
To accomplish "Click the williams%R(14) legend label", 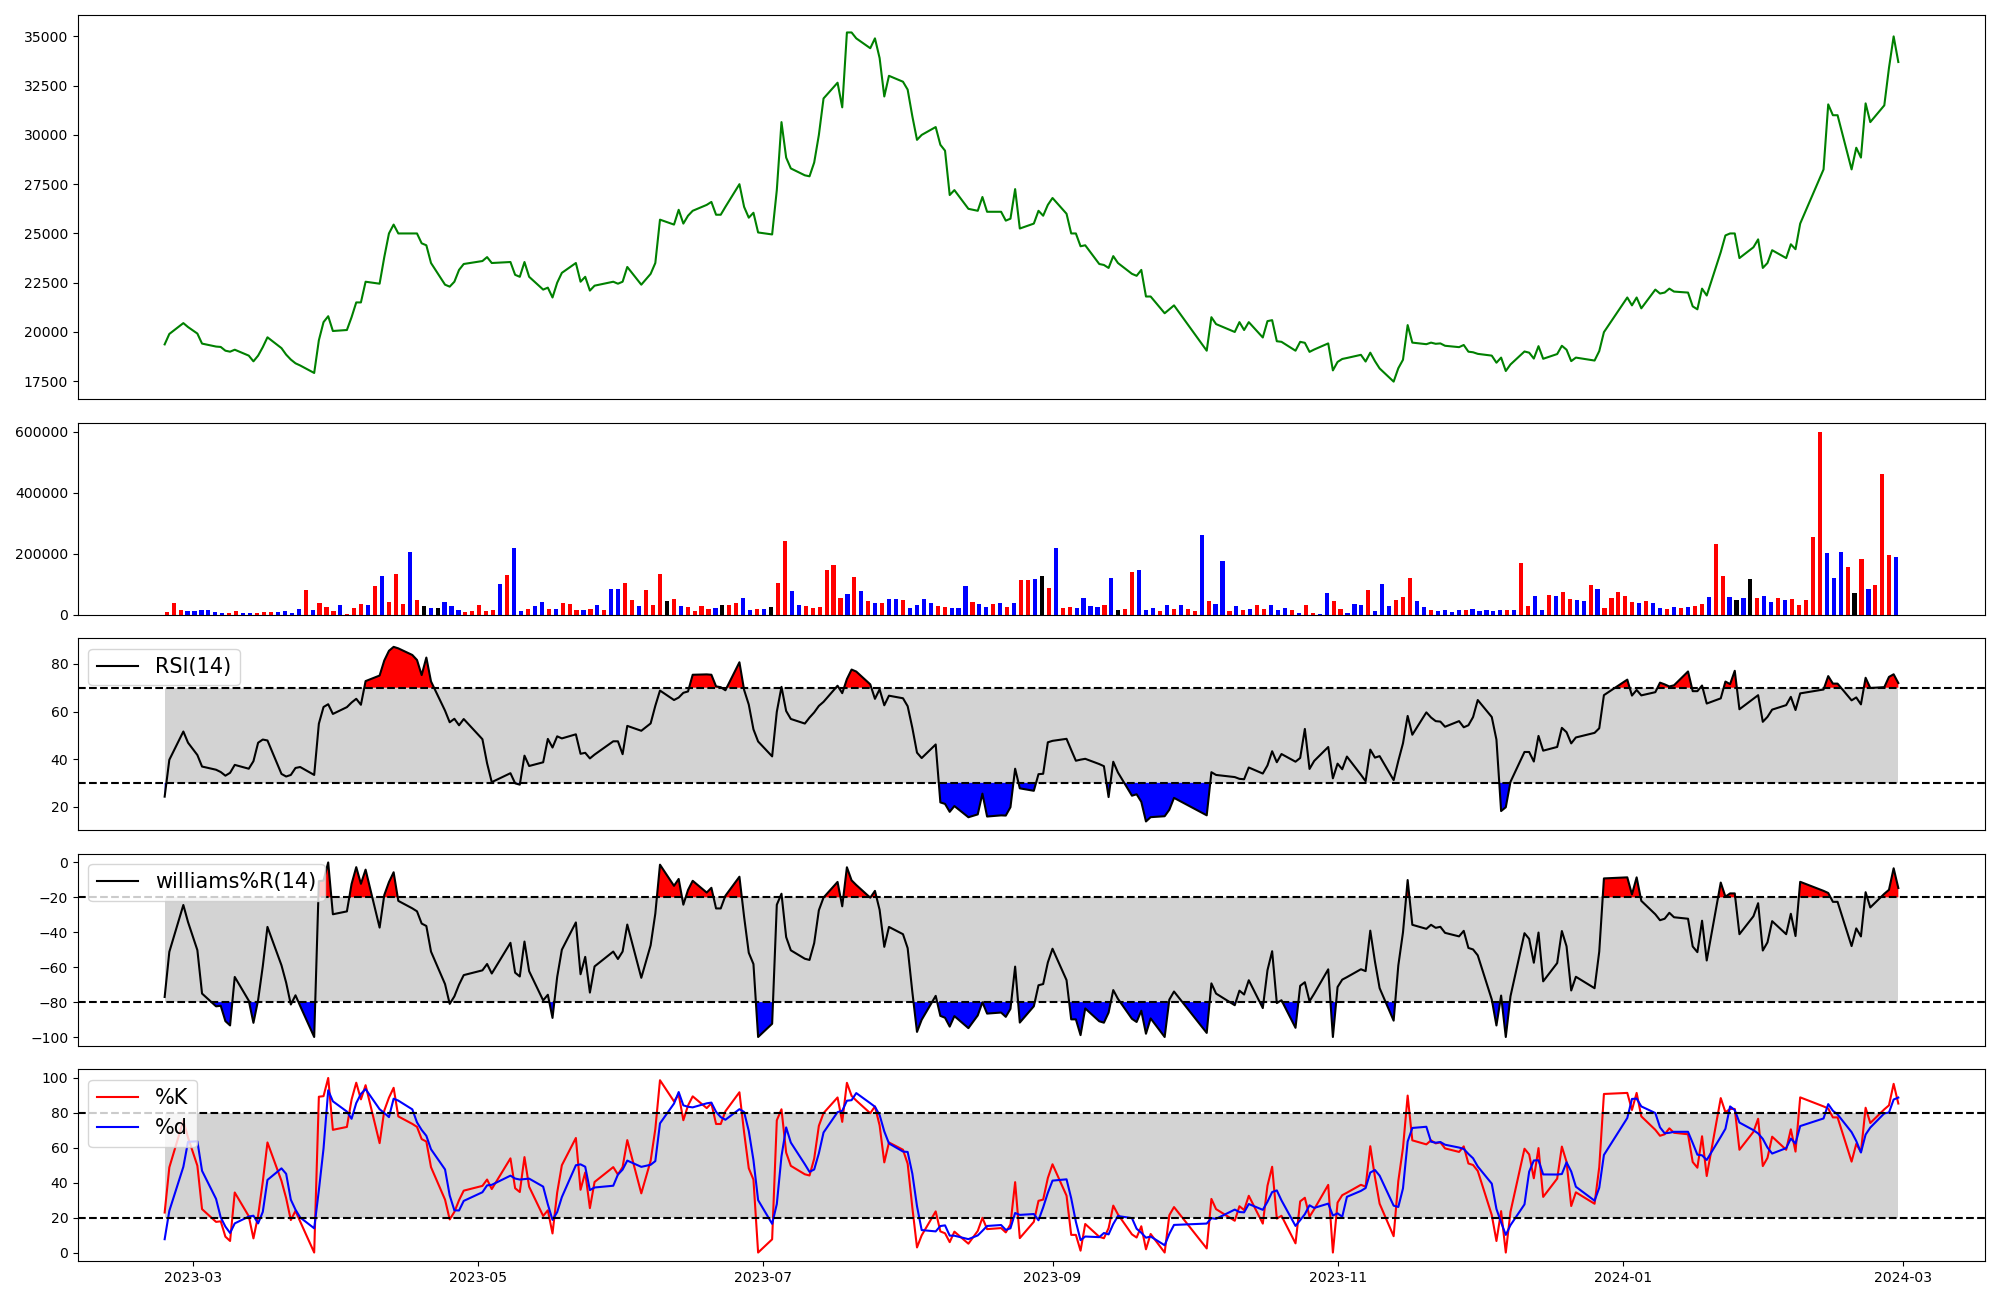I will [x=235, y=882].
